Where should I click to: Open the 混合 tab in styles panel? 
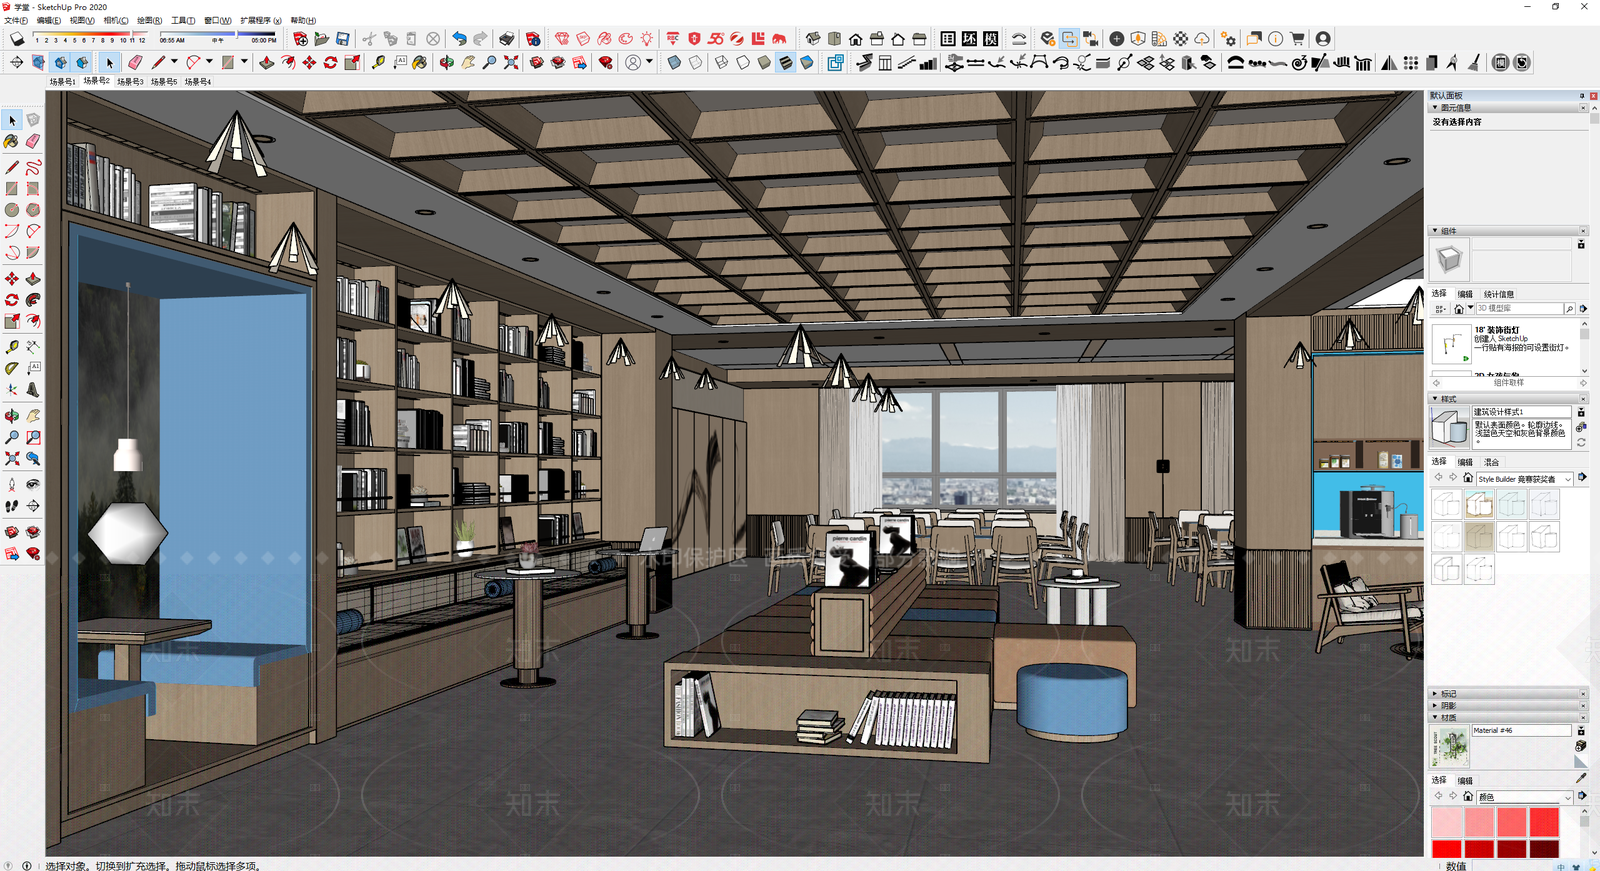(x=1491, y=462)
